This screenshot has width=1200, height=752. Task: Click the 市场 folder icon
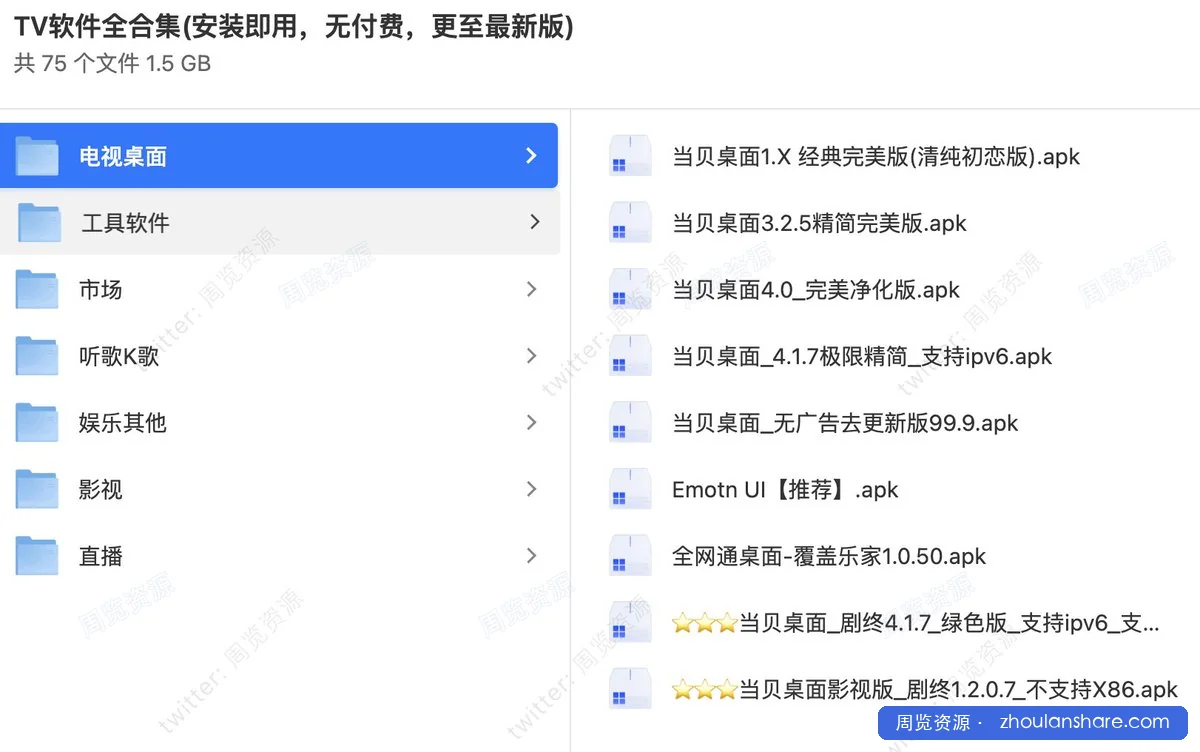[37, 289]
